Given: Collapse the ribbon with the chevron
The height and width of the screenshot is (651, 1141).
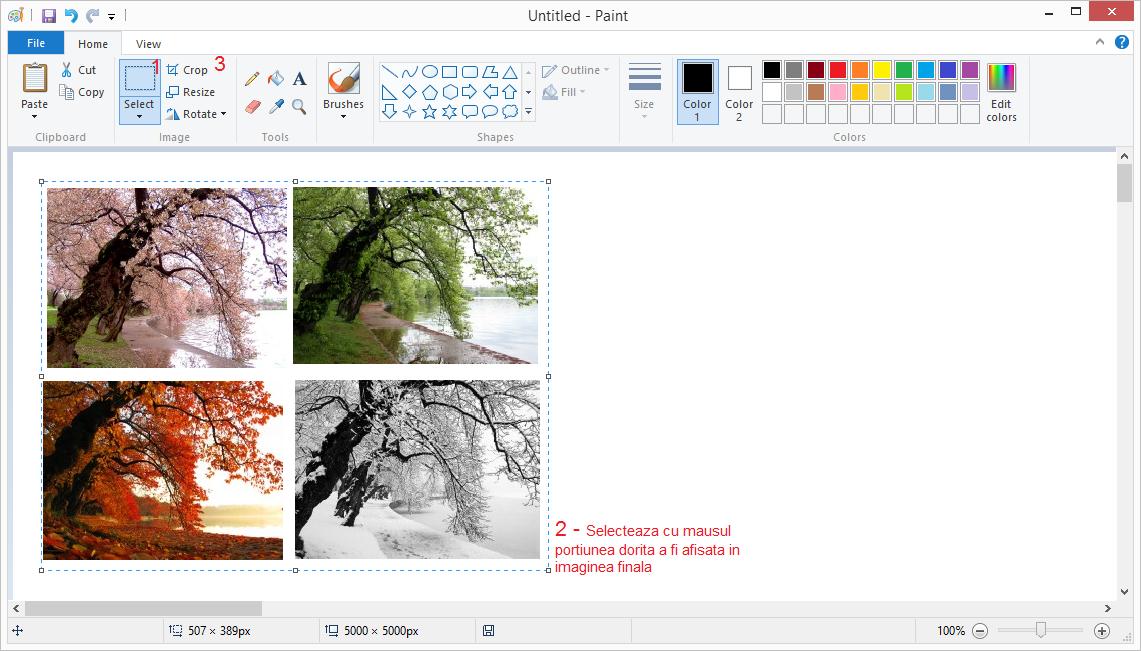Looking at the screenshot, I should [x=1100, y=42].
